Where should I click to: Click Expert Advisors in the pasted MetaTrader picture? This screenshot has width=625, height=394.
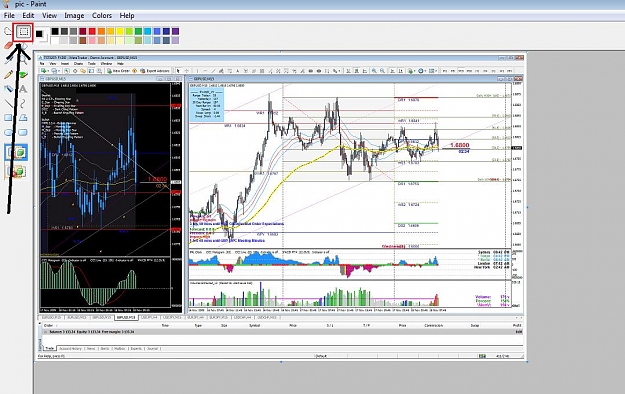[x=155, y=71]
